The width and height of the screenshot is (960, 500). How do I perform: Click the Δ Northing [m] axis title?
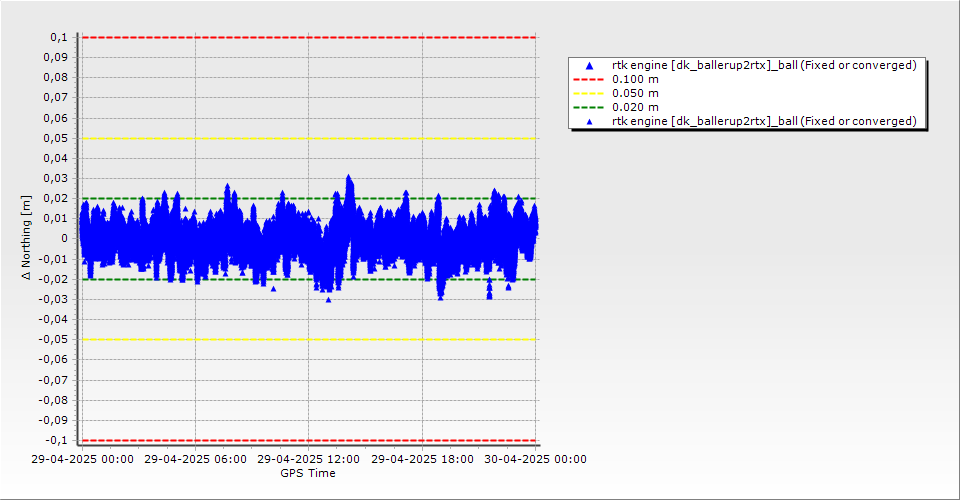27,238
